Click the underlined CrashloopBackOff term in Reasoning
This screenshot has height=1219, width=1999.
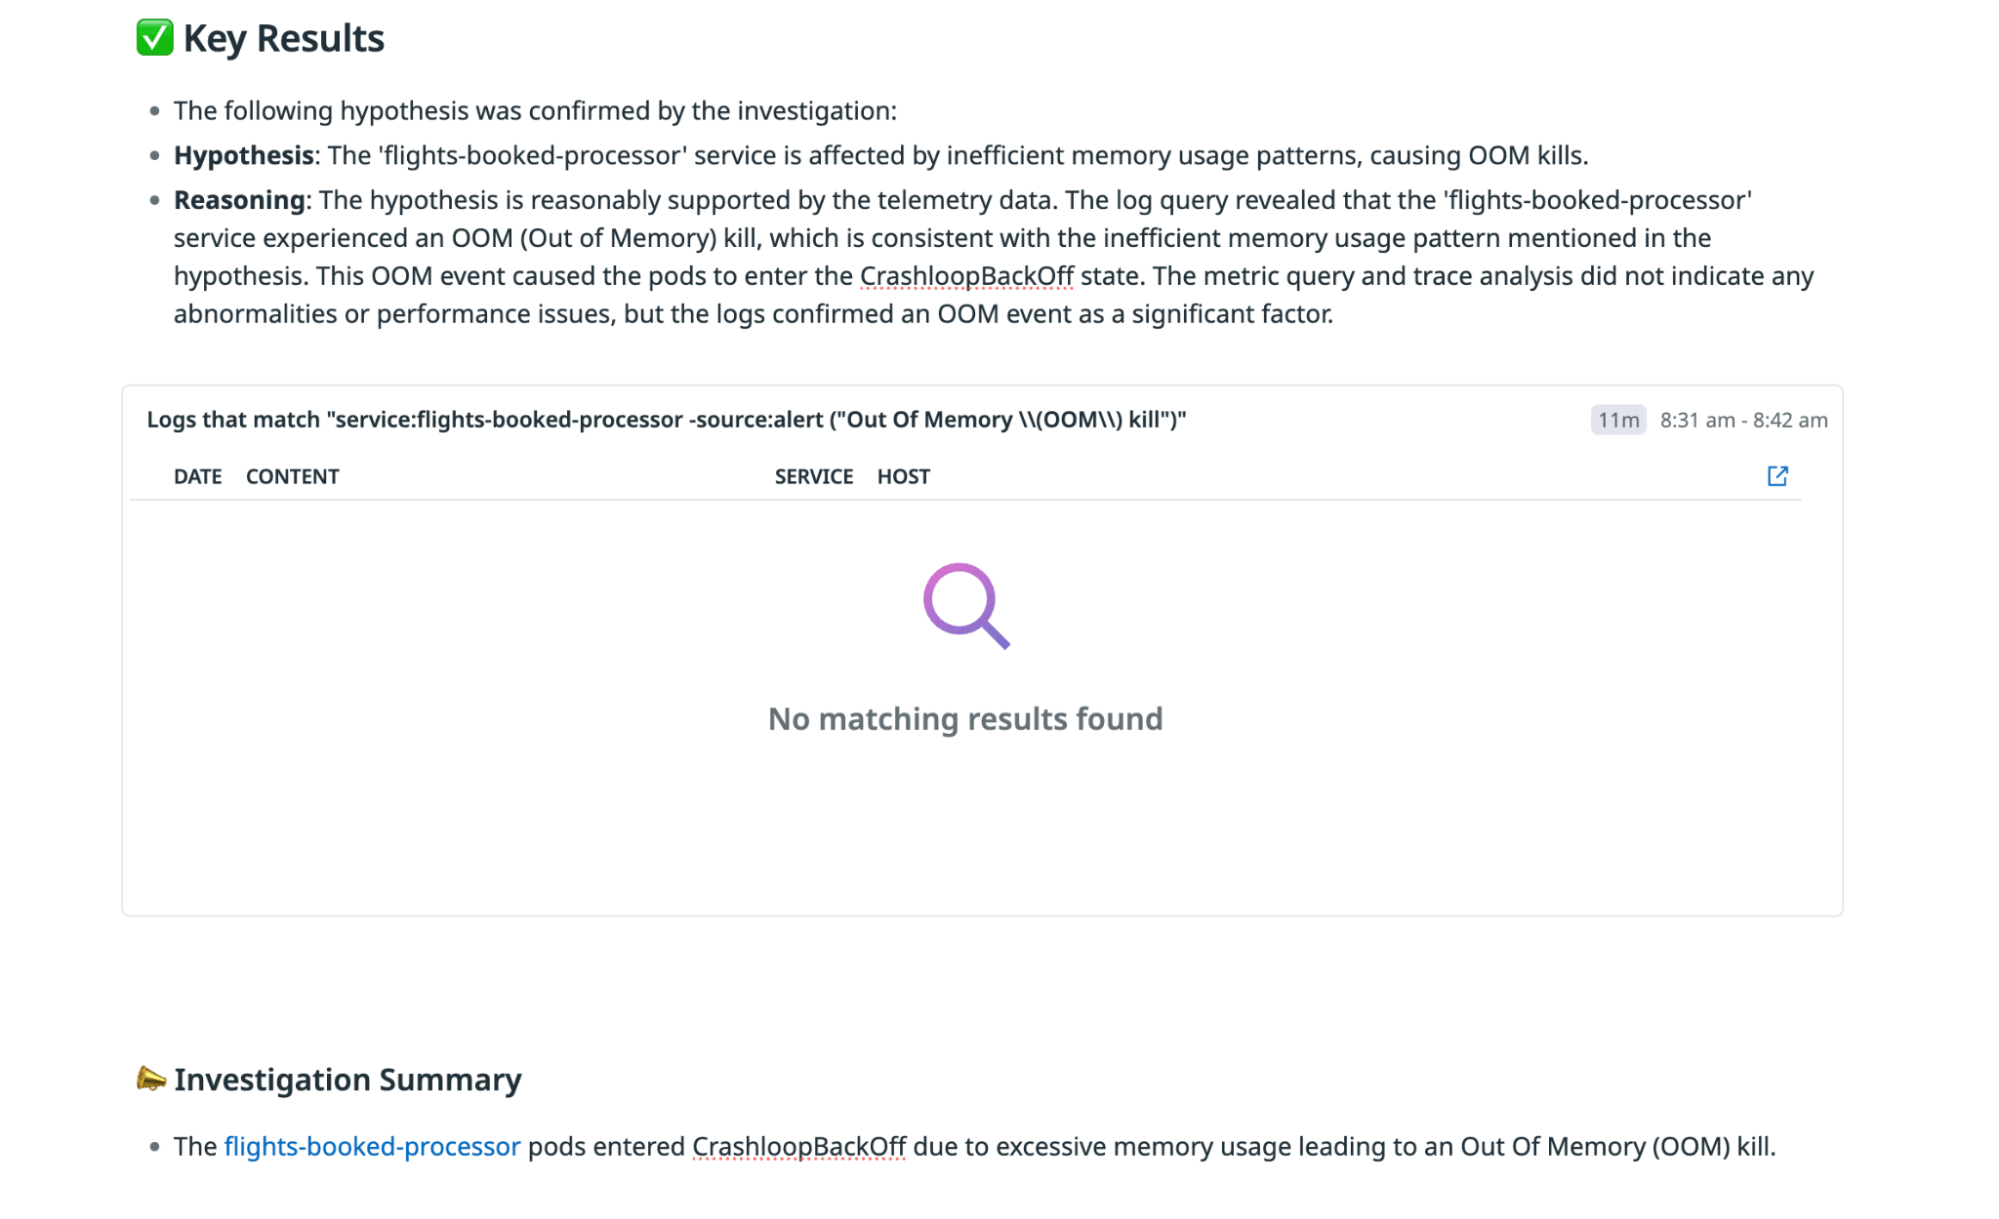click(x=968, y=275)
